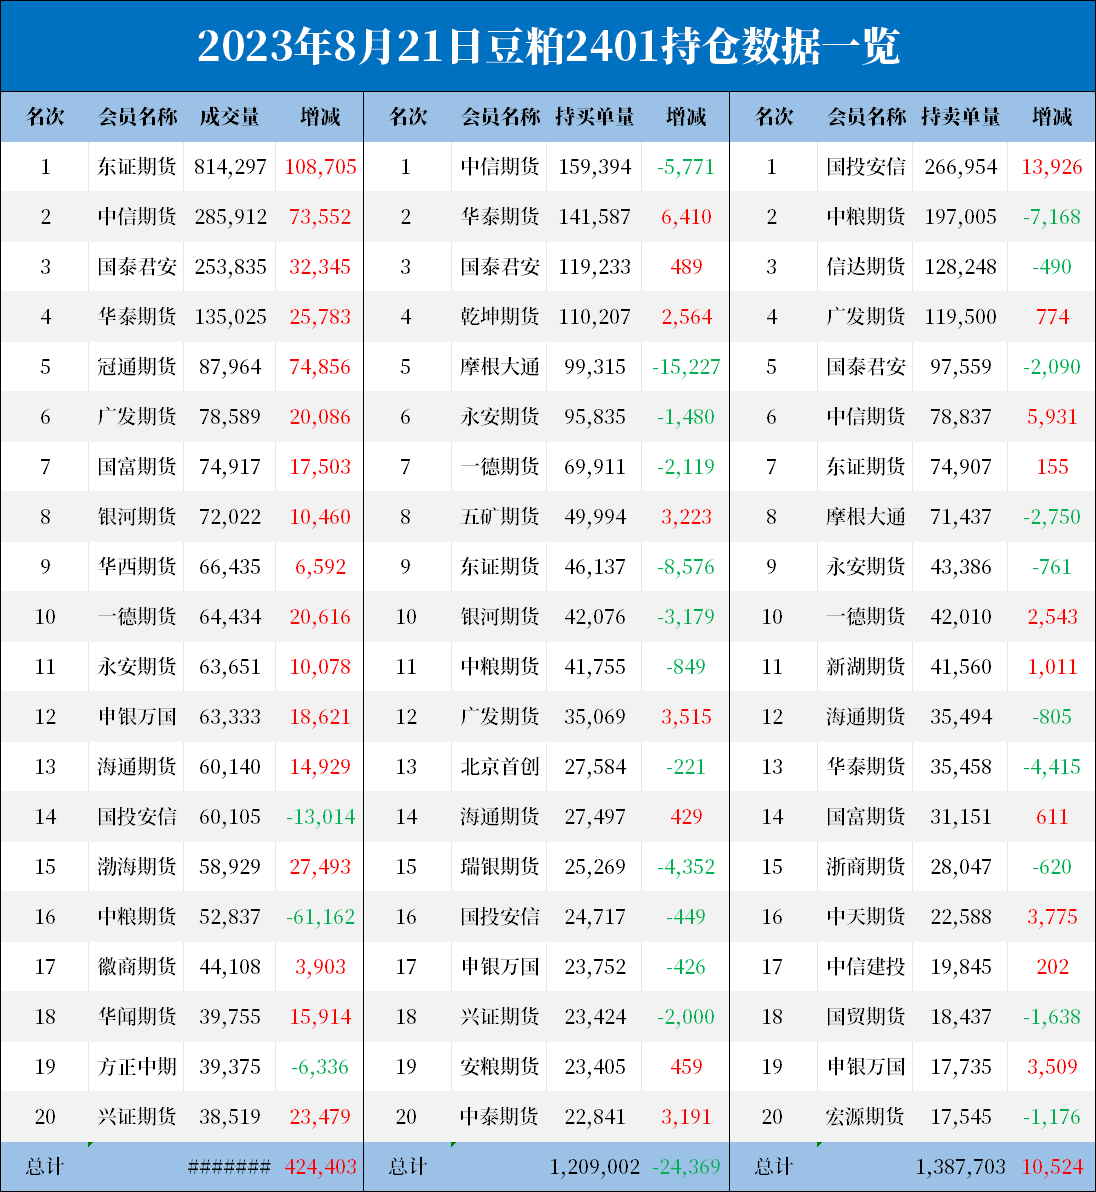Select the 持买单量 column header
The height and width of the screenshot is (1192, 1096).
tap(594, 116)
